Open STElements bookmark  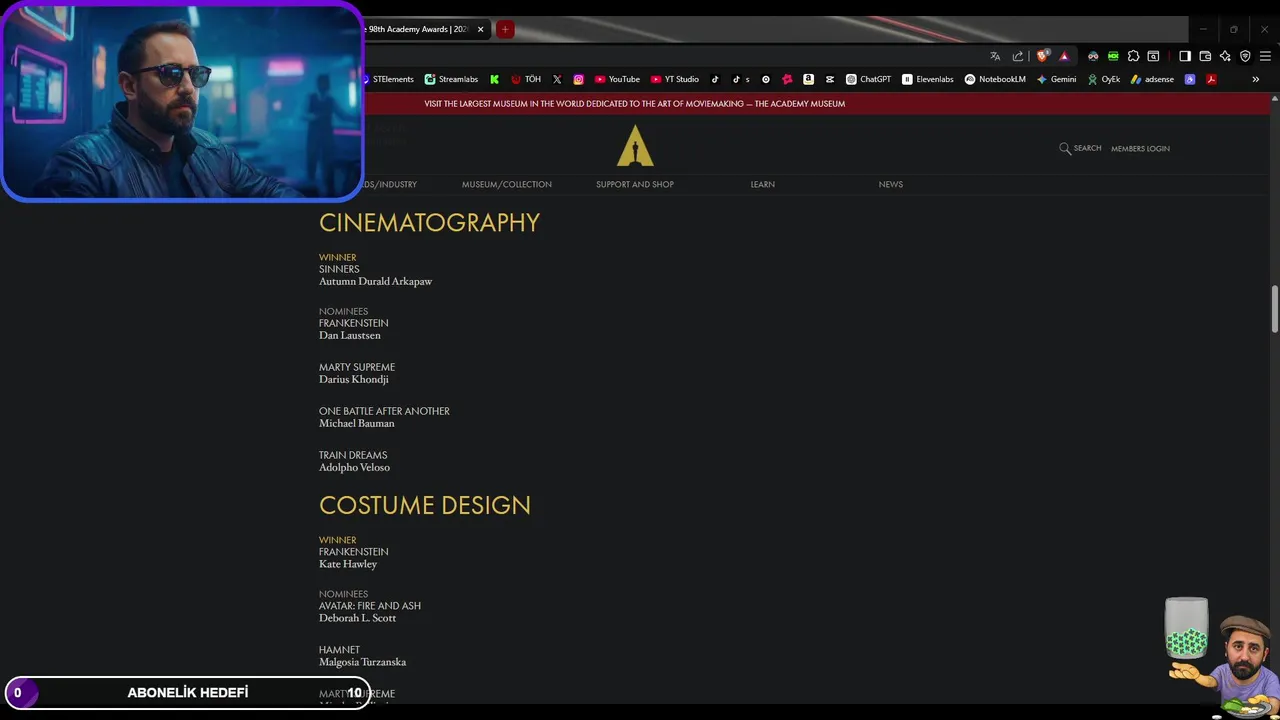[x=388, y=79]
